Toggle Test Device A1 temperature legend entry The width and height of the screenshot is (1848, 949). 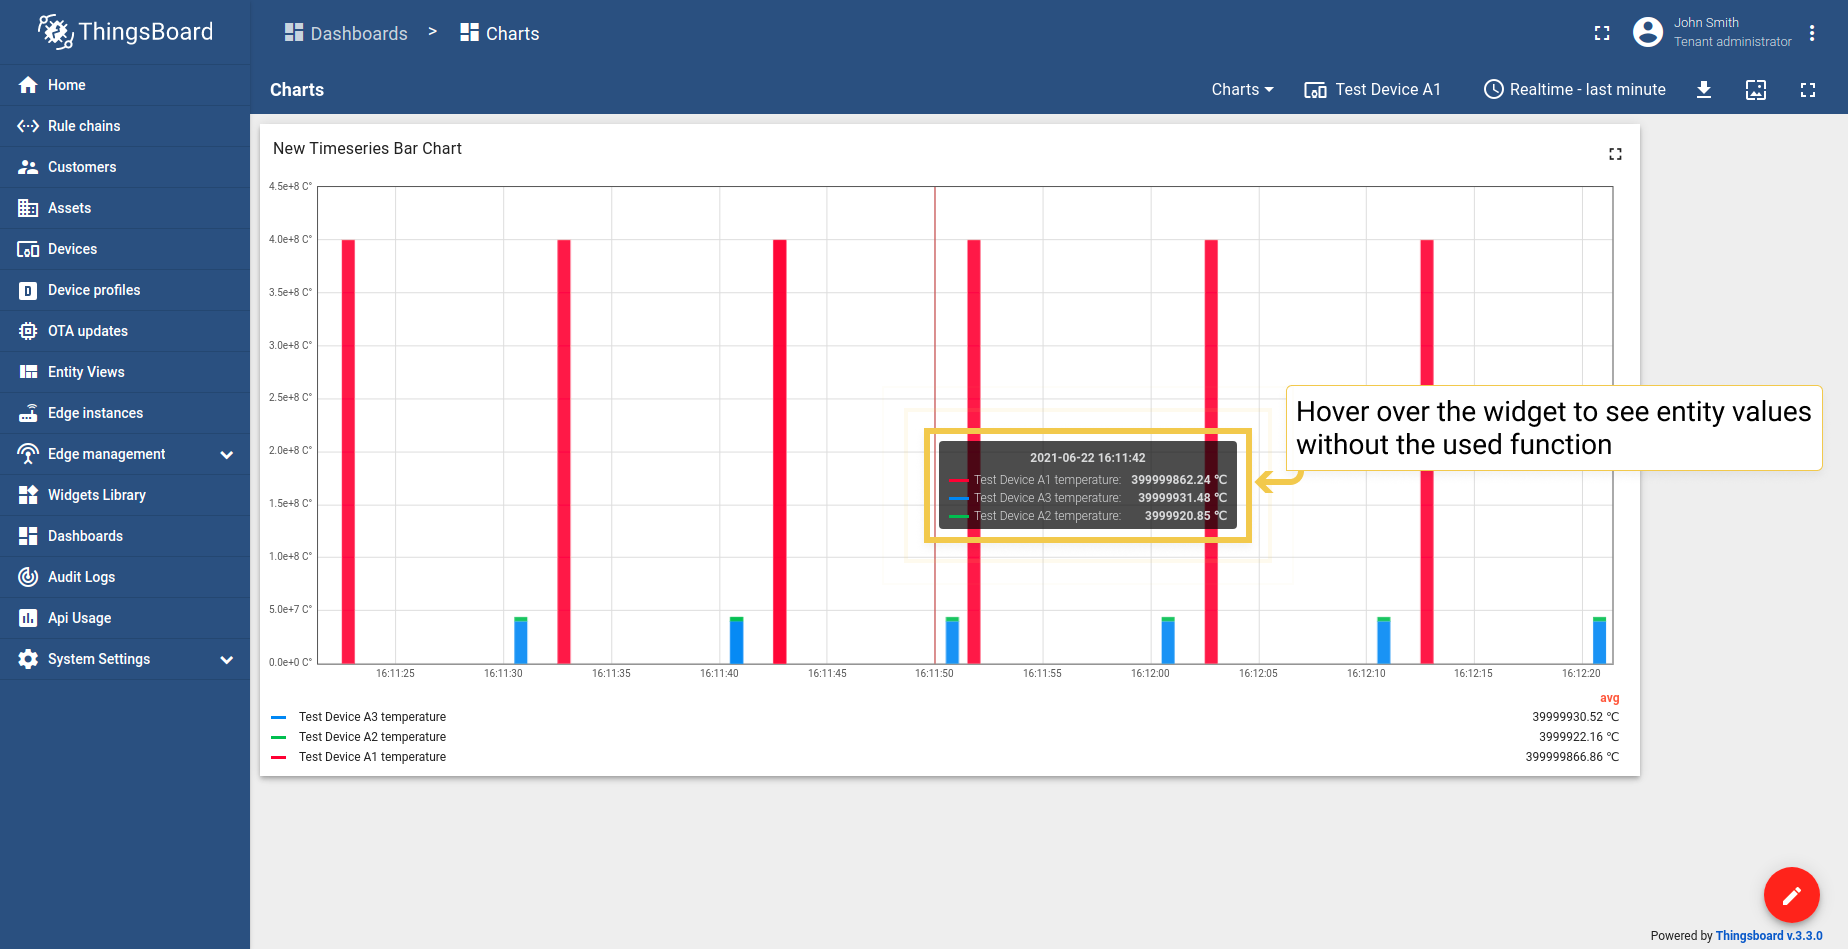pyautogui.click(x=372, y=757)
